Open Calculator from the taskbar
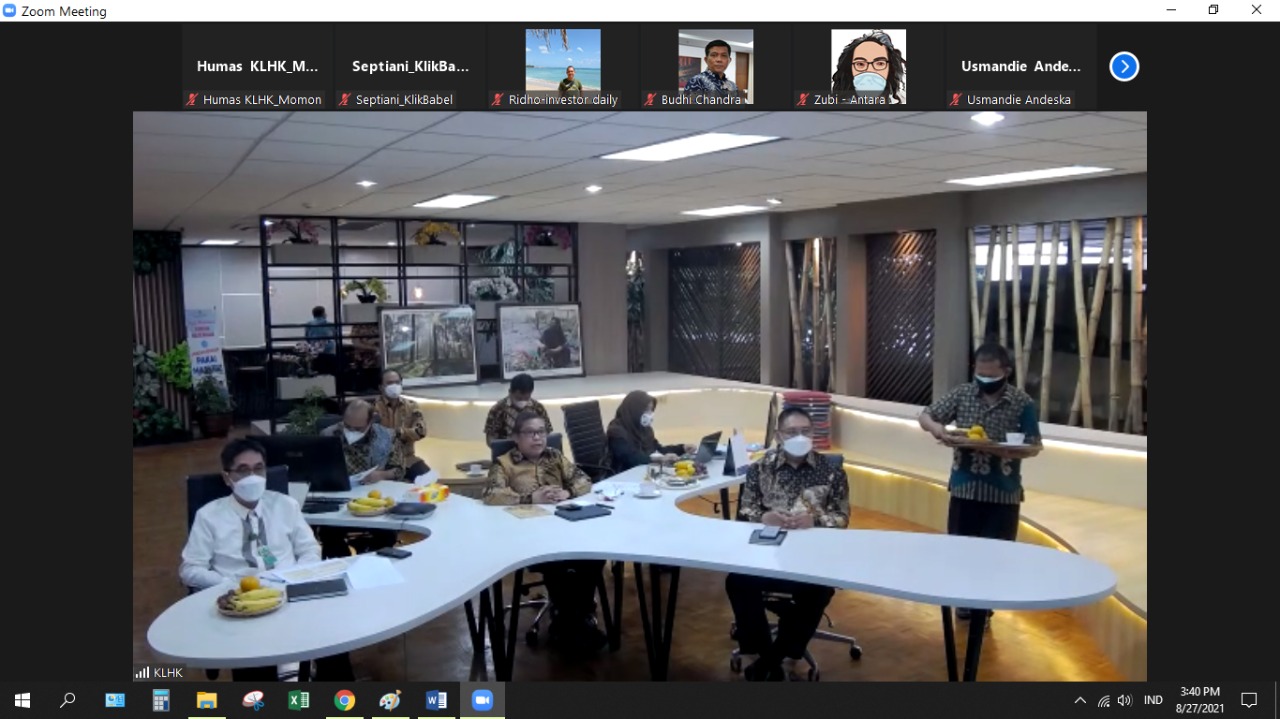This screenshot has height=719, width=1280. (x=161, y=700)
